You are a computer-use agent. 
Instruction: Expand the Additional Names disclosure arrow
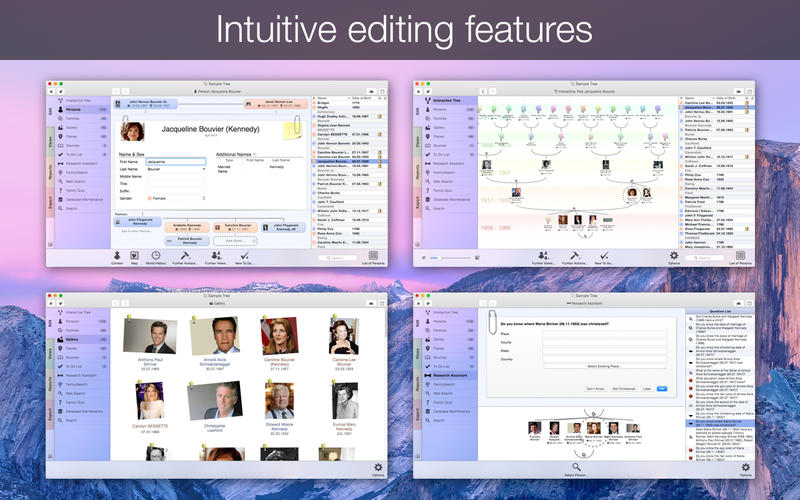255,154
